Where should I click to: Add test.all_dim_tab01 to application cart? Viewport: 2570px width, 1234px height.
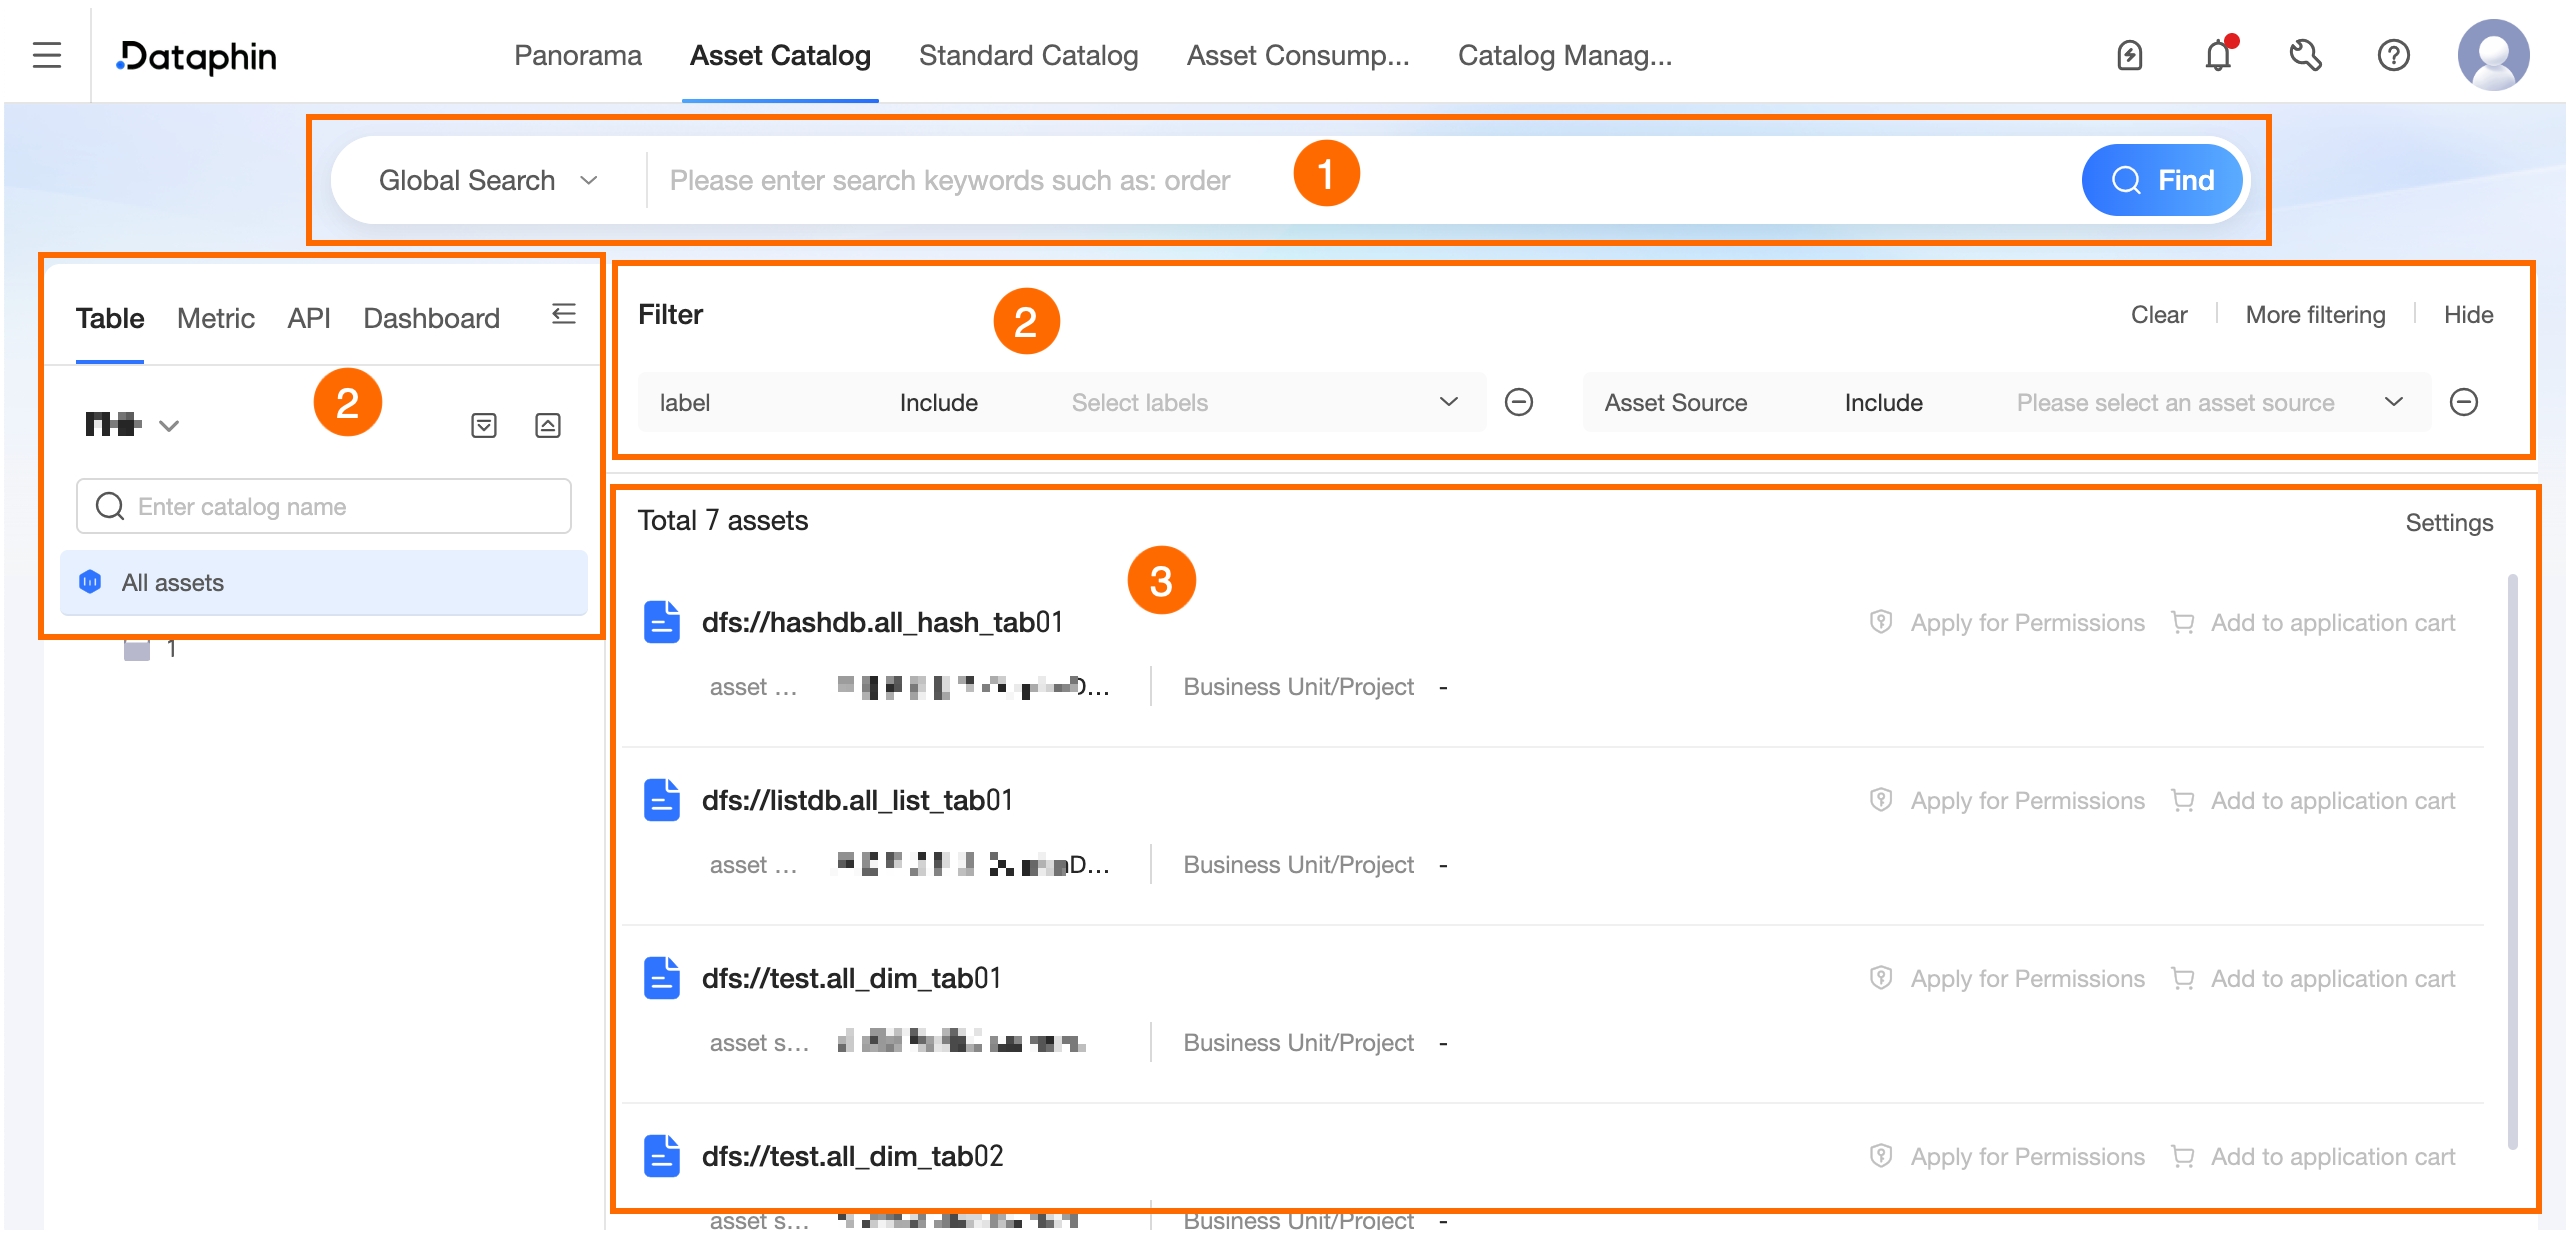pos(2313,979)
